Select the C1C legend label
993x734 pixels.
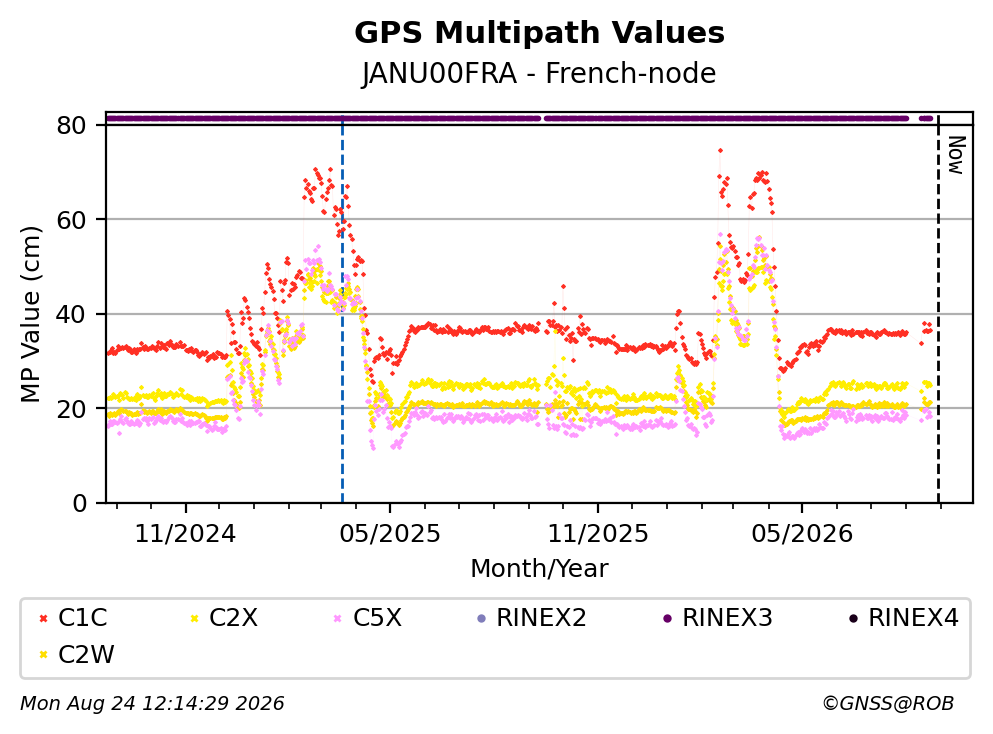point(83,617)
